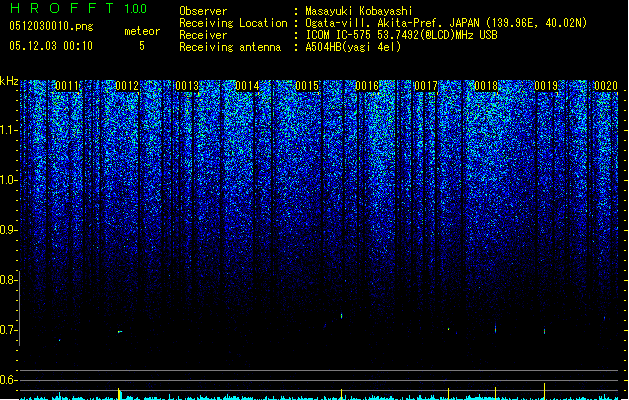
Task: Click the Observer label
Action: click(x=203, y=11)
